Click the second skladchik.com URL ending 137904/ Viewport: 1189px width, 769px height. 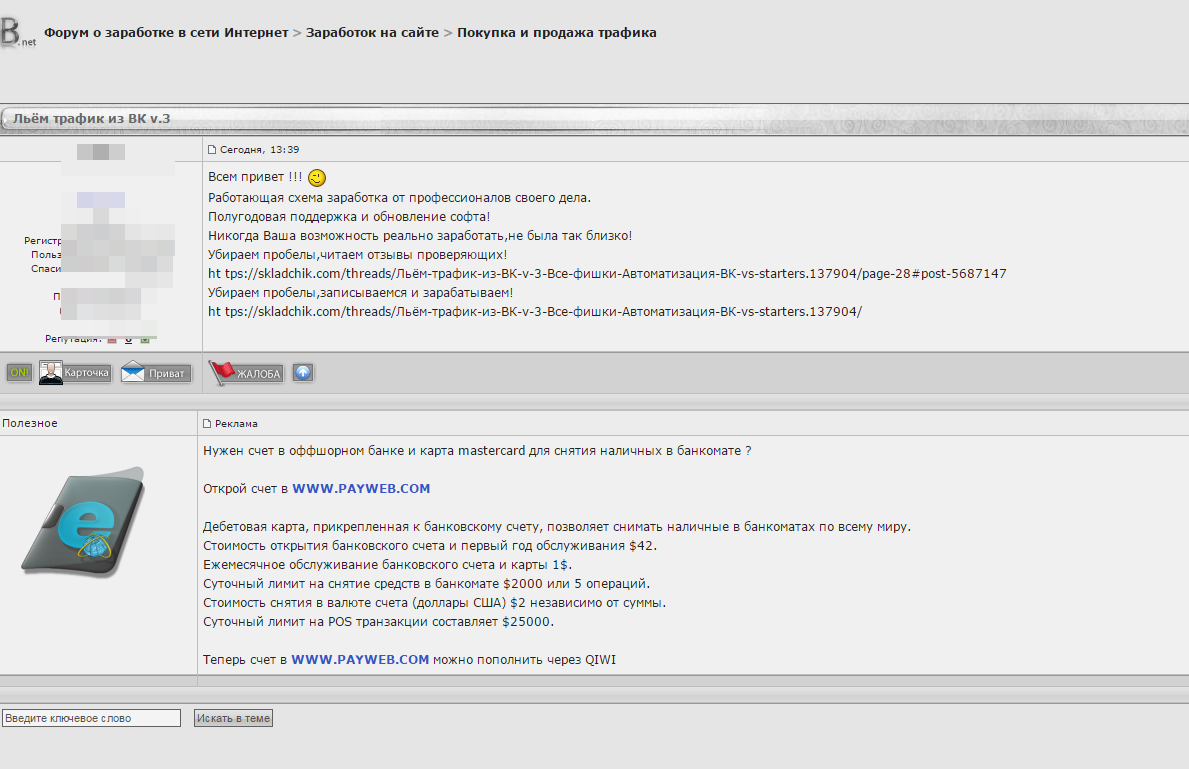coord(535,312)
